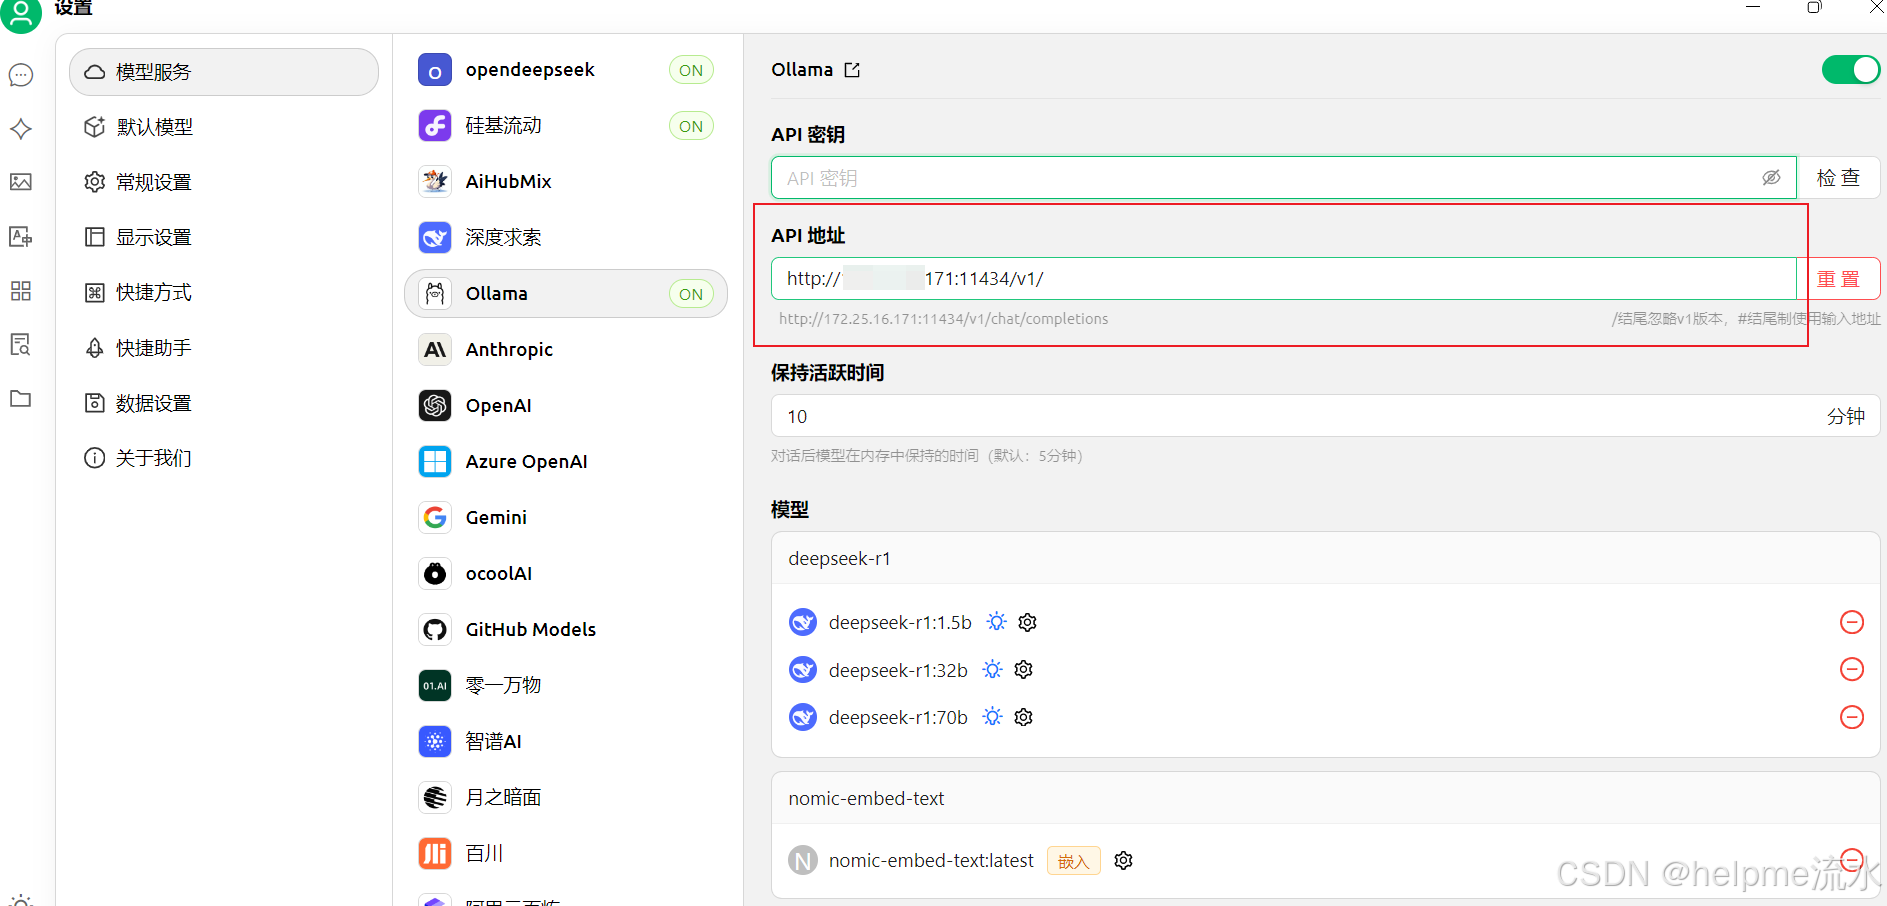Toggle the Ollama provider main switch

(1850, 70)
